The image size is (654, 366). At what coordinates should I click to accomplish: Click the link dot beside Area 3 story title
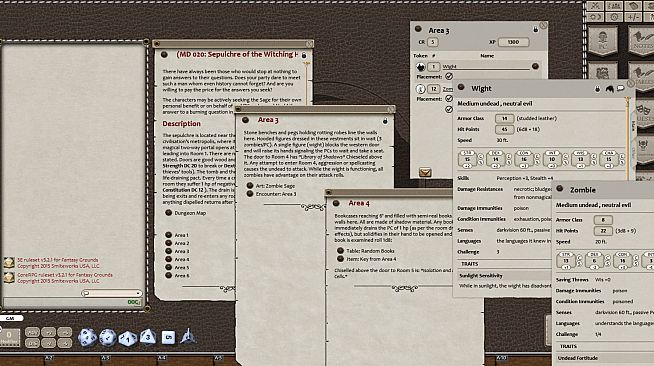click(245, 120)
